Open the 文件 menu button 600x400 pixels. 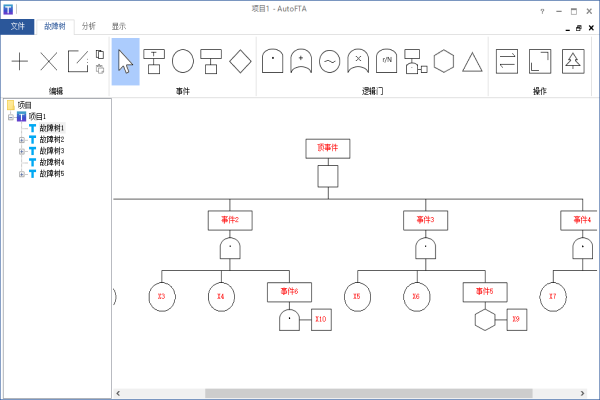coord(17,26)
